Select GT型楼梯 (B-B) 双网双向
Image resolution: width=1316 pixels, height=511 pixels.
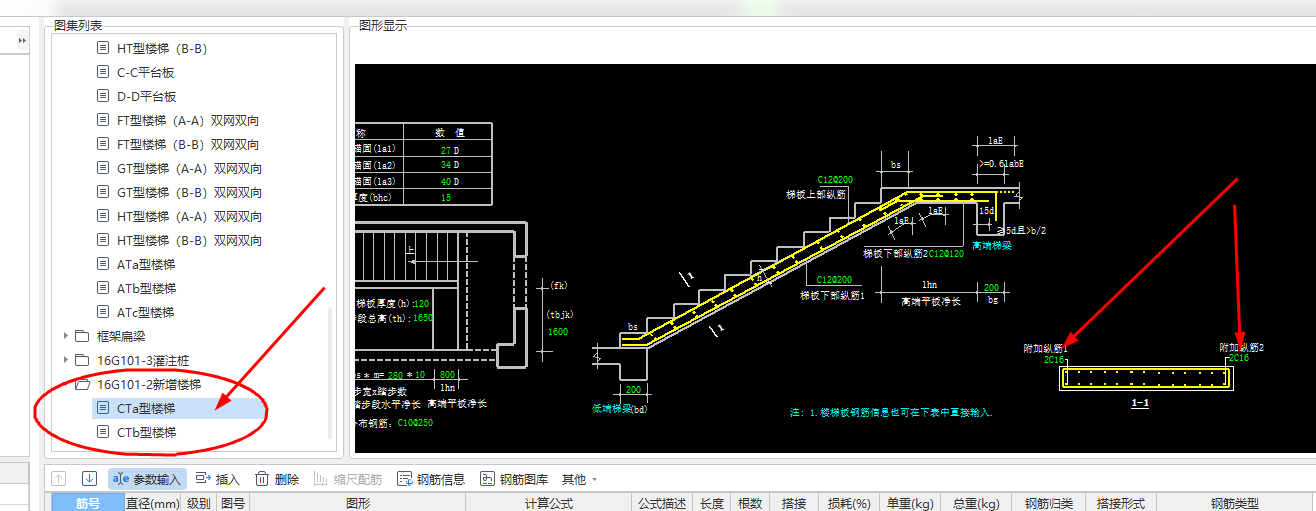189,192
